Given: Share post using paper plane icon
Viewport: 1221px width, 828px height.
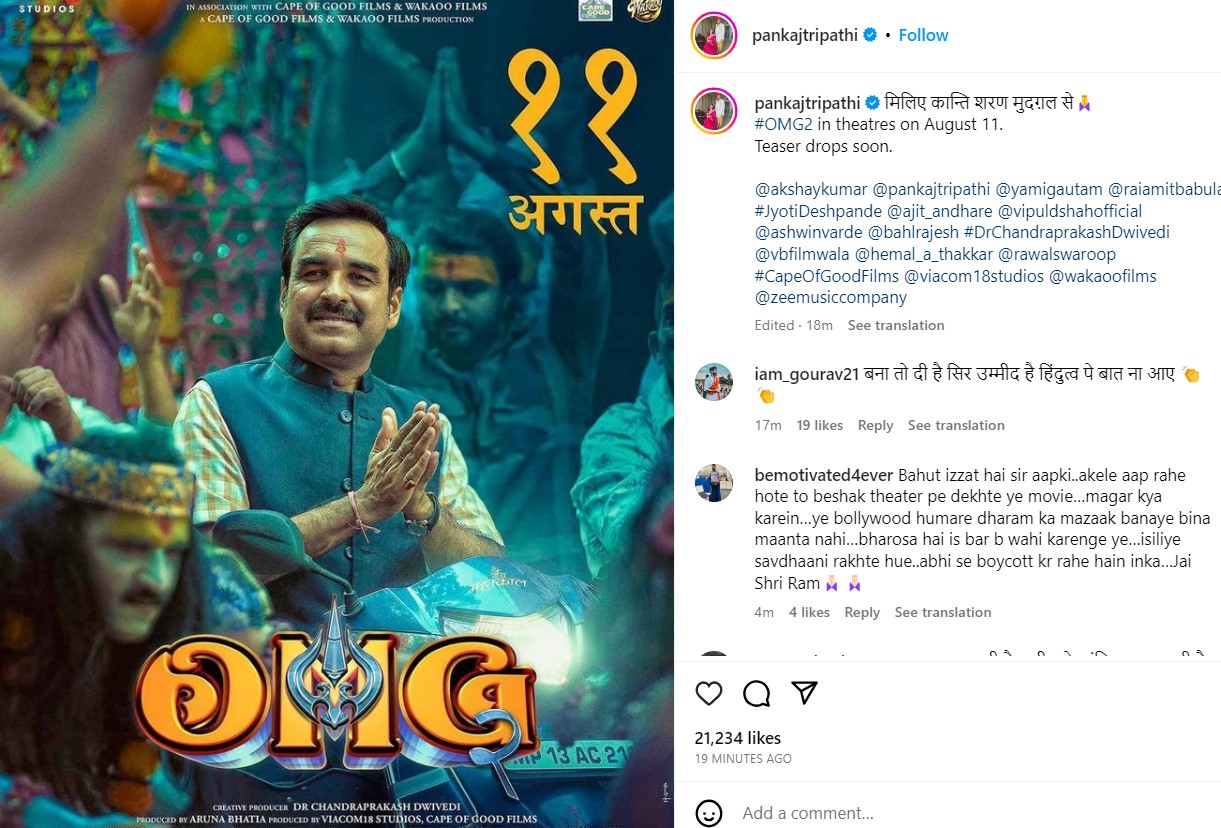Looking at the screenshot, I should pos(805,693).
